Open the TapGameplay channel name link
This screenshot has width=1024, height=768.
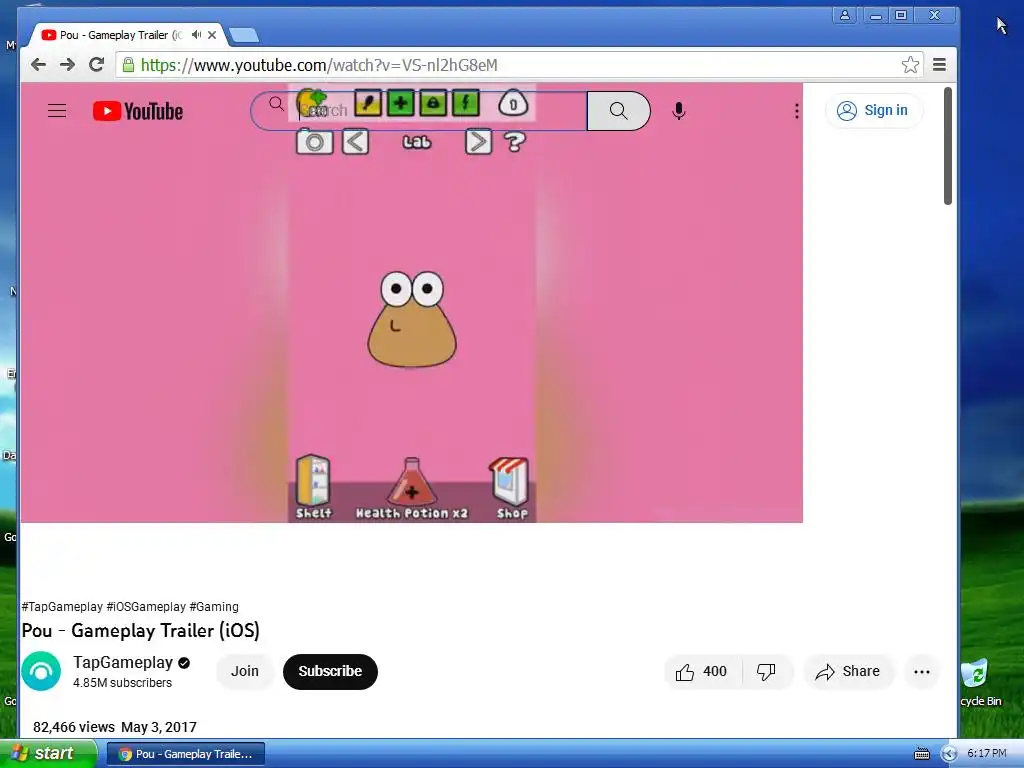tap(123, 663)
